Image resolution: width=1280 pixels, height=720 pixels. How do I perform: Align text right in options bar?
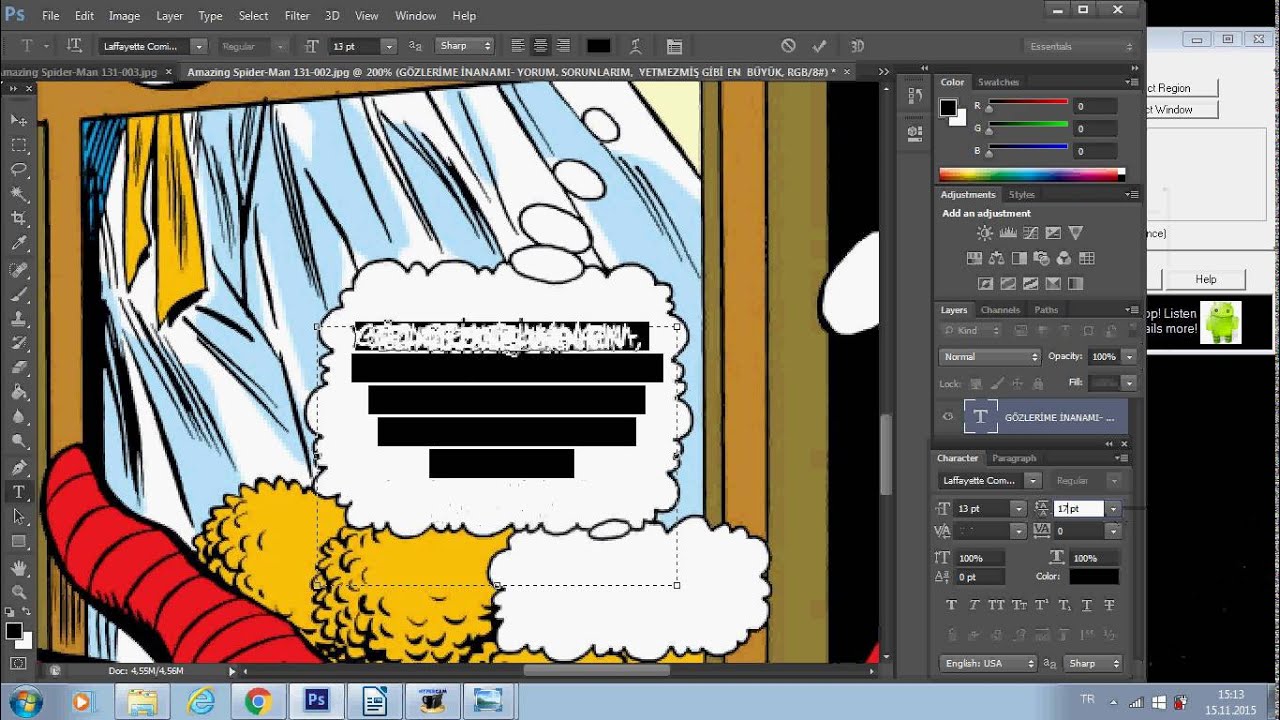tap(563, 46)
